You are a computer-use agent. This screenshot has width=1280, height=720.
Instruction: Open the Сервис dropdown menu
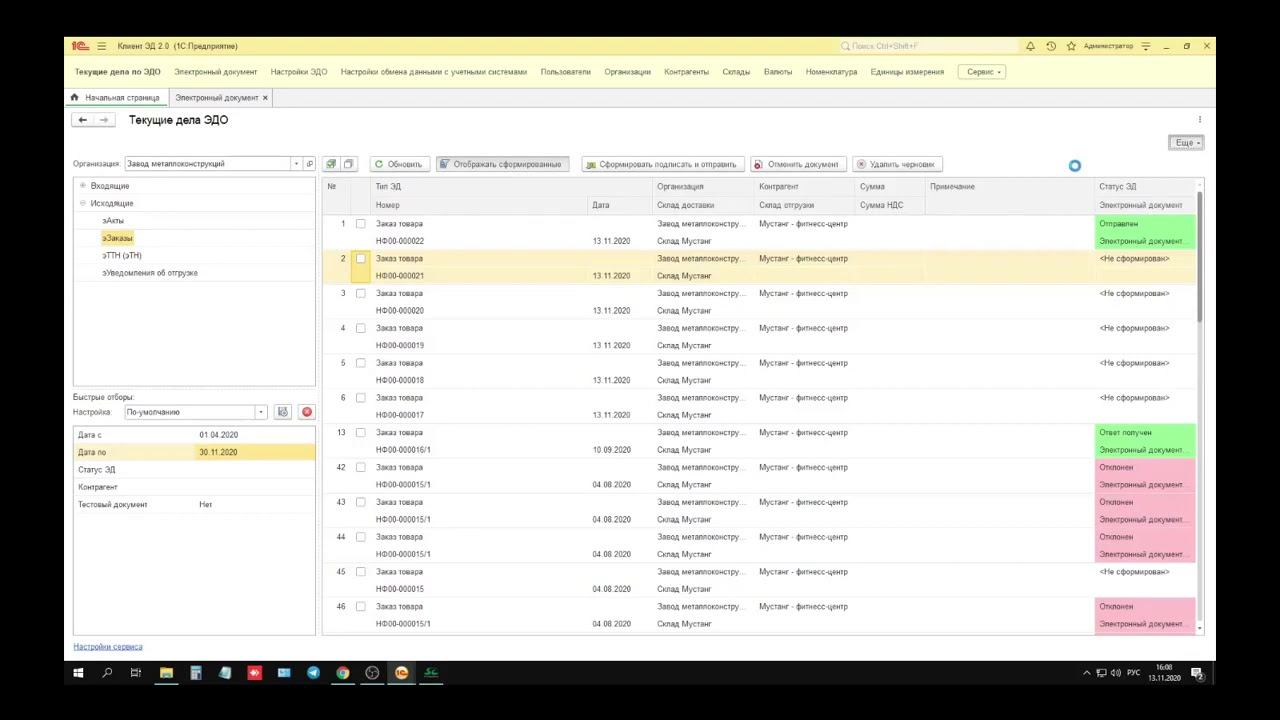point(982,72)
